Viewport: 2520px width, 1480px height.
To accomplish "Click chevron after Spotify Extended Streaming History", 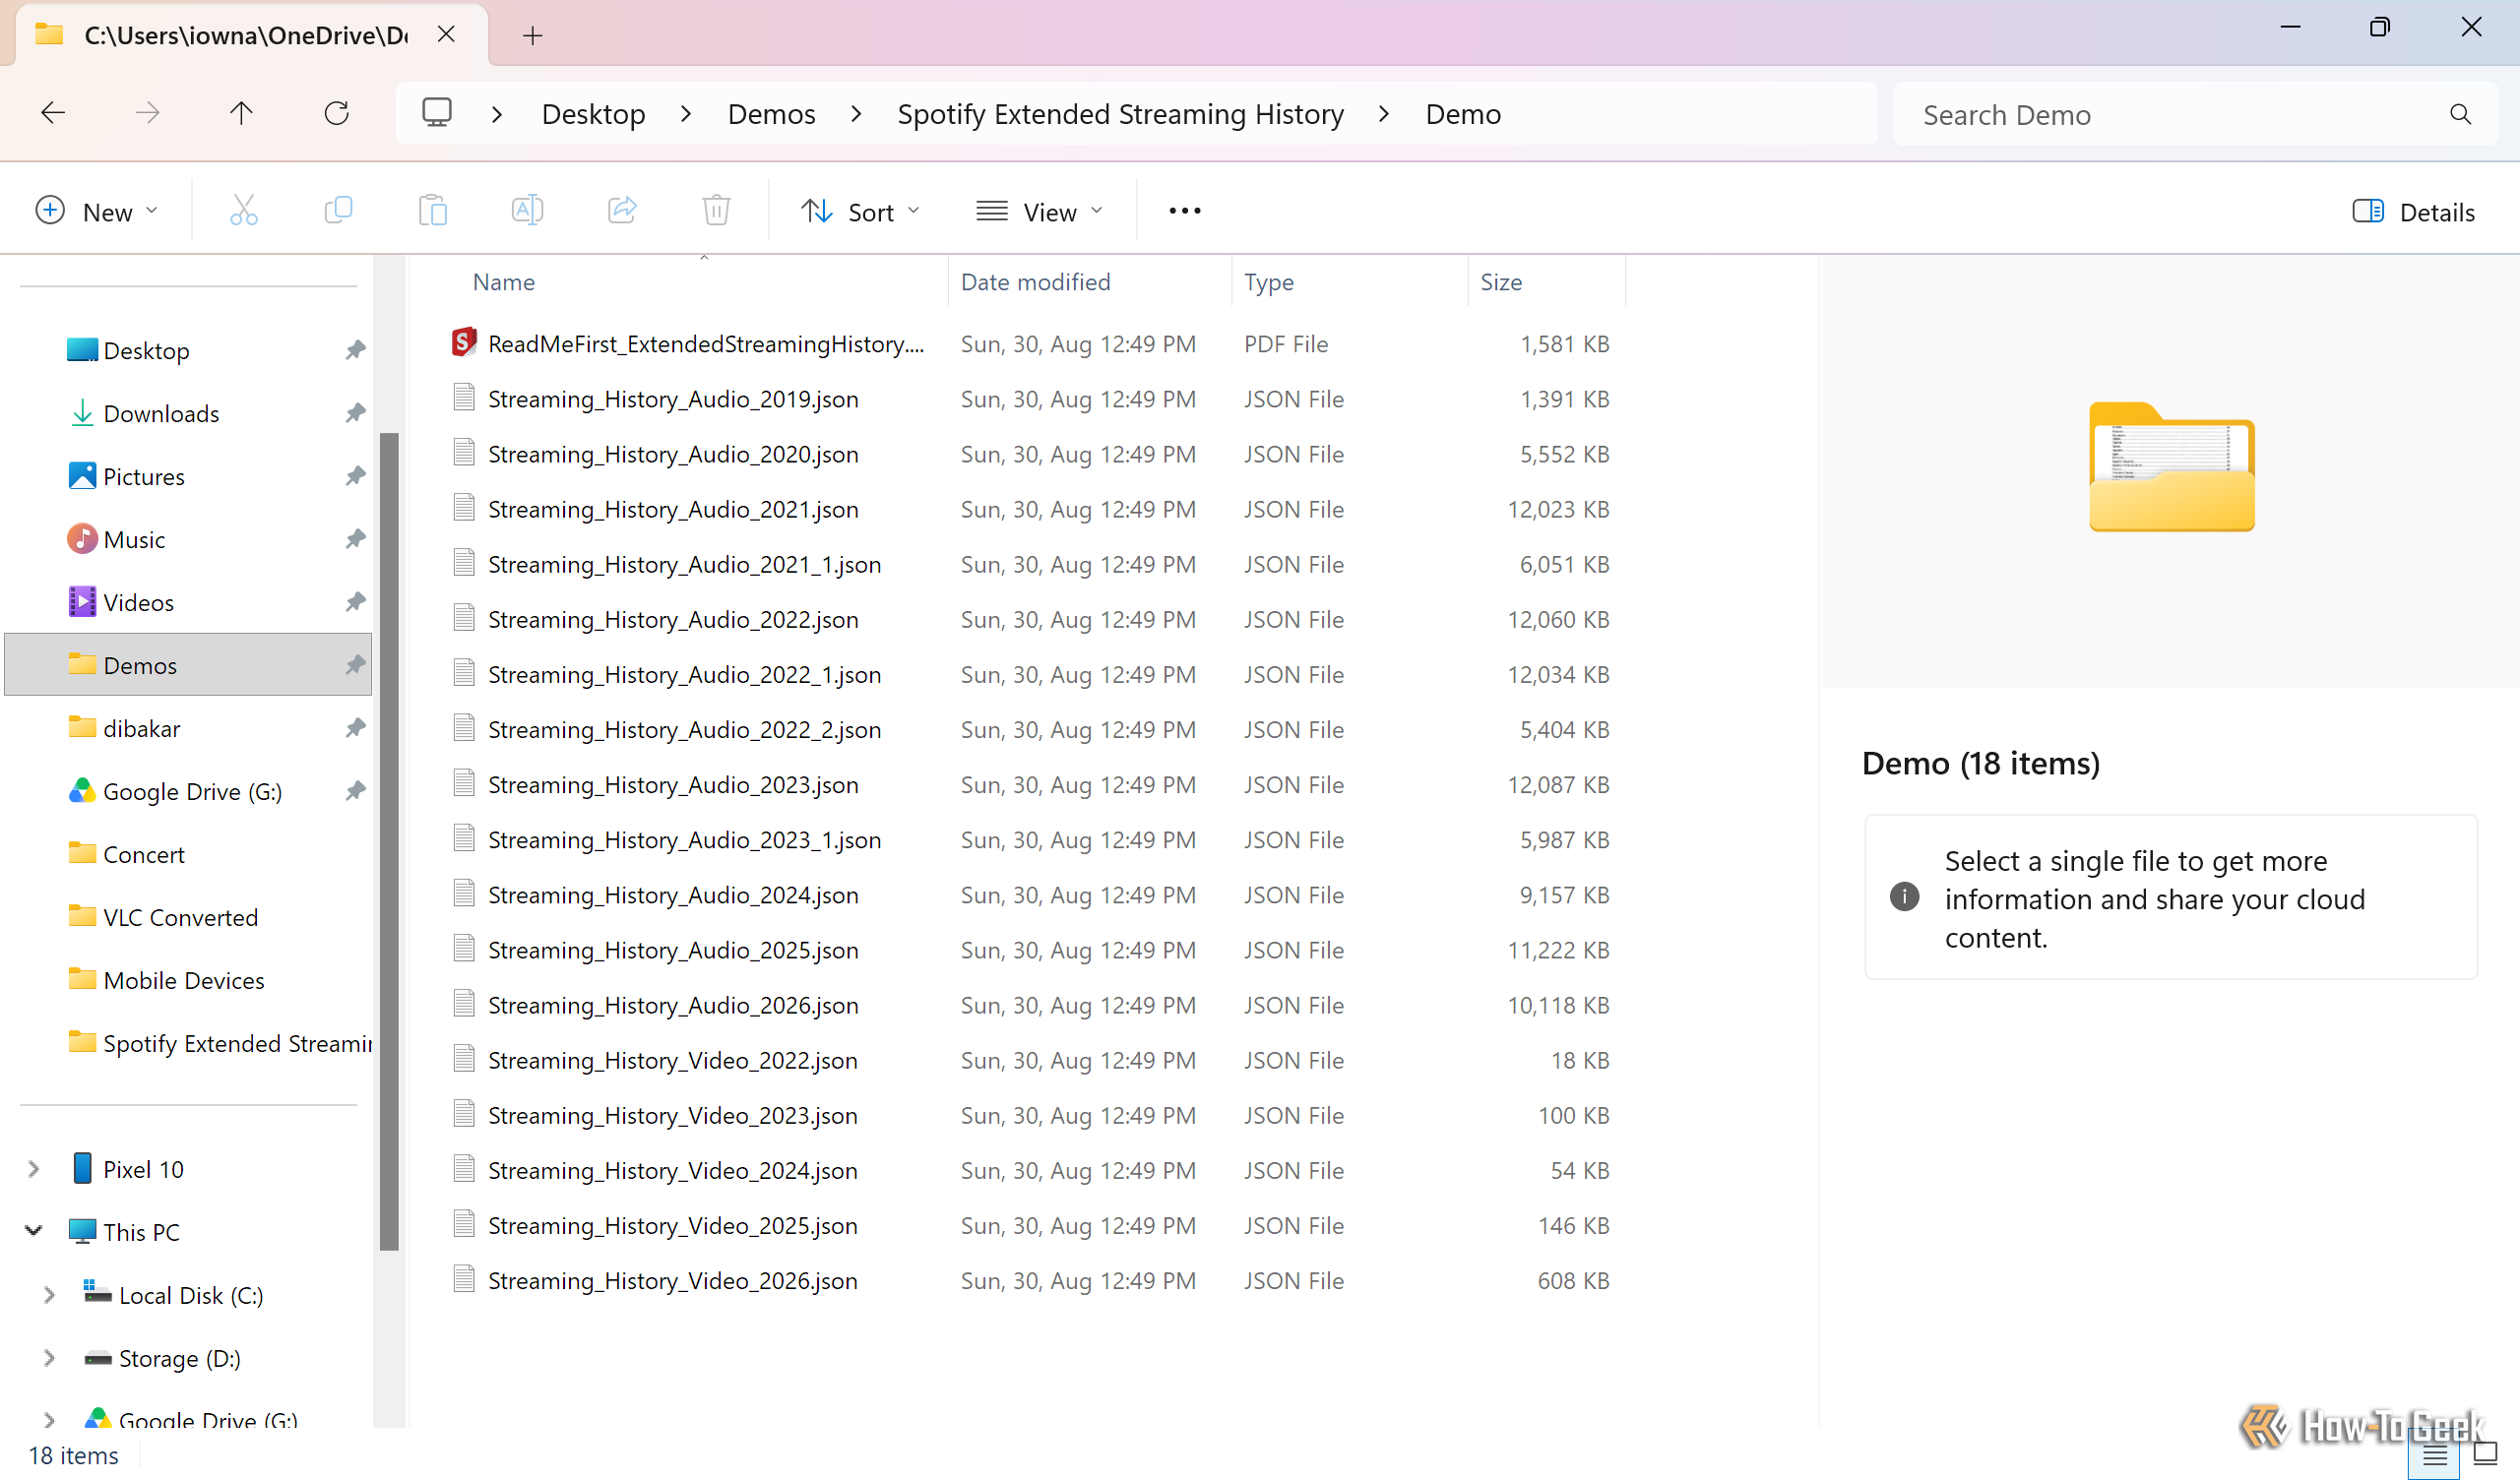I will pos(1384,114).
